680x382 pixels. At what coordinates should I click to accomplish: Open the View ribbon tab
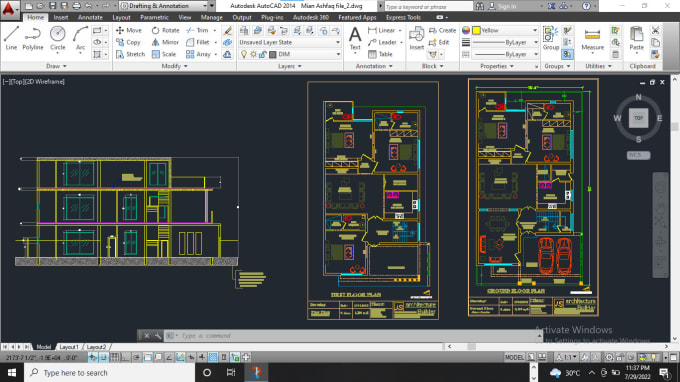[185, 17]
